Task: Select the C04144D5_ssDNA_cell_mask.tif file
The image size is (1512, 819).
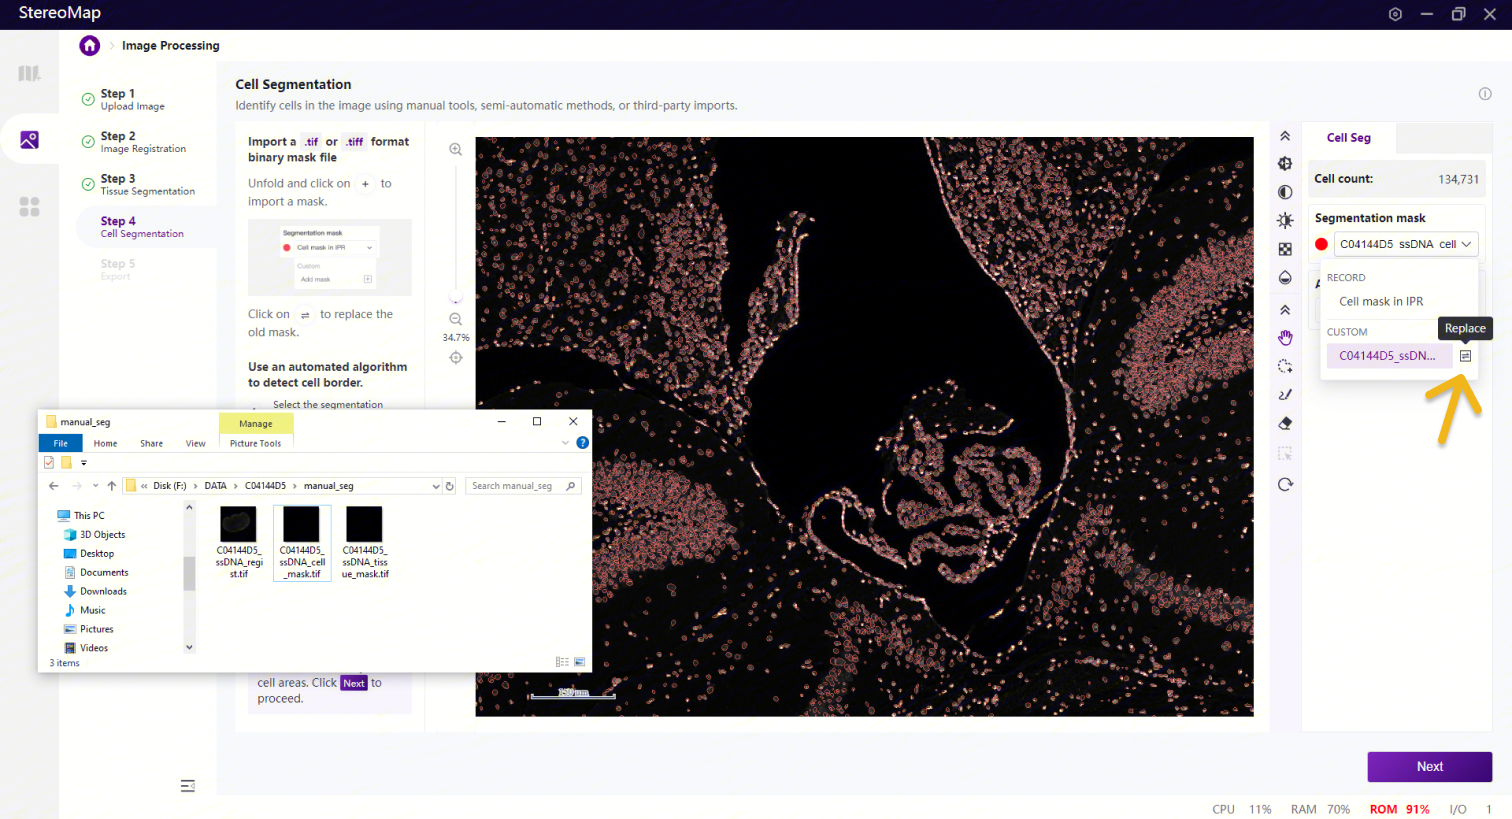Action: [x=302, y=543]
